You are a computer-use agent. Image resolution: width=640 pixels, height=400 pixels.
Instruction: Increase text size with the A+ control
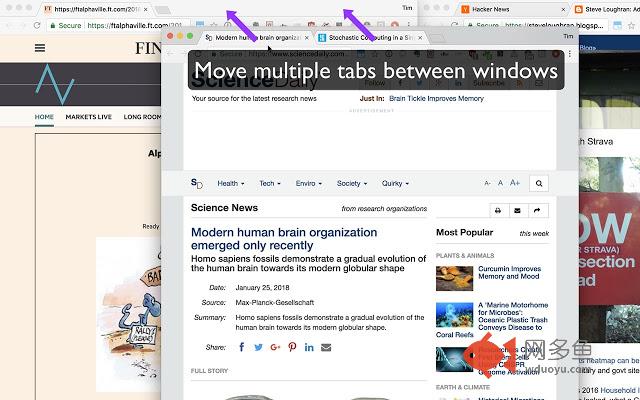pos(515,183)
